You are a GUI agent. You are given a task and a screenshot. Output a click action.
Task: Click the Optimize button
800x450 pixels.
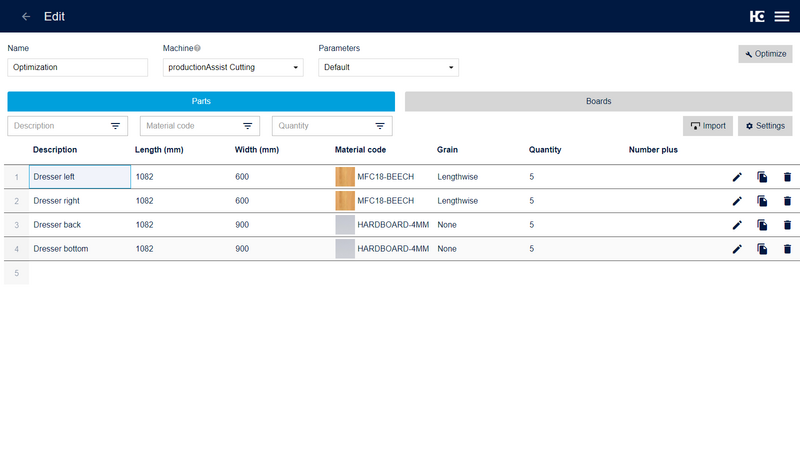765,54
